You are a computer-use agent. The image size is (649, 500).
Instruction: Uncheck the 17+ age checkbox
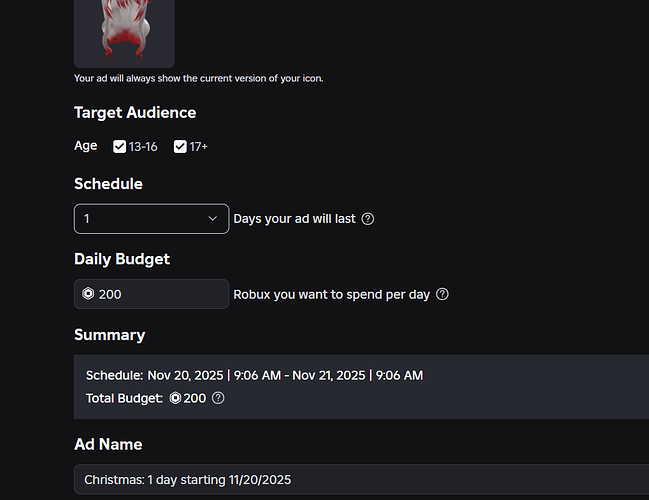pos(180,147)
